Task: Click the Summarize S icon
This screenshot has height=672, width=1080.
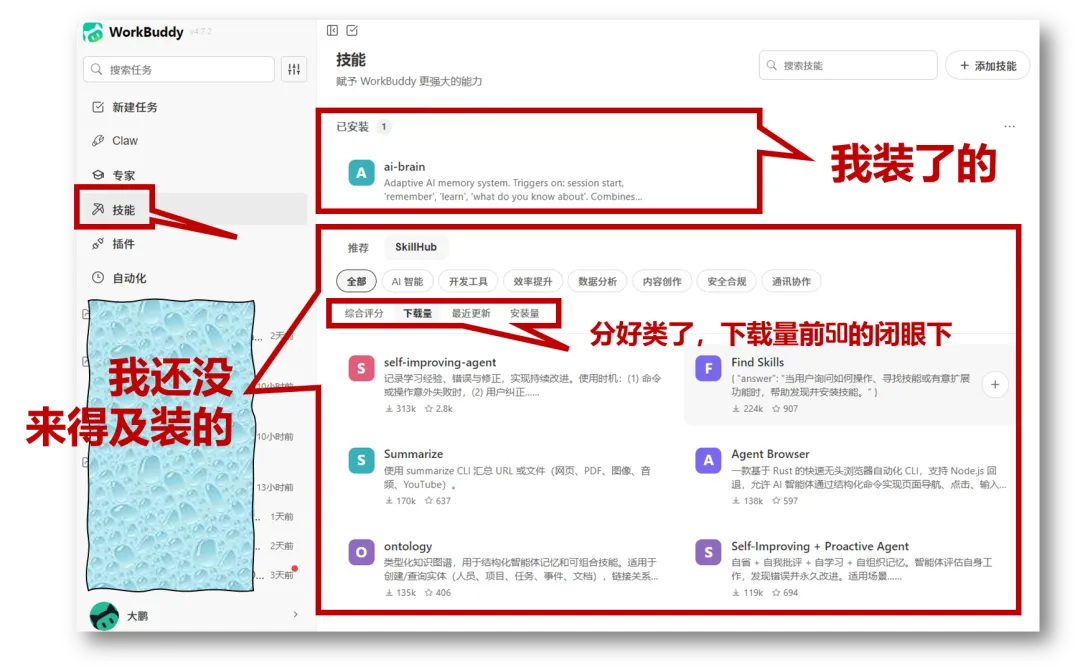Action: click(x=361, y=461)
